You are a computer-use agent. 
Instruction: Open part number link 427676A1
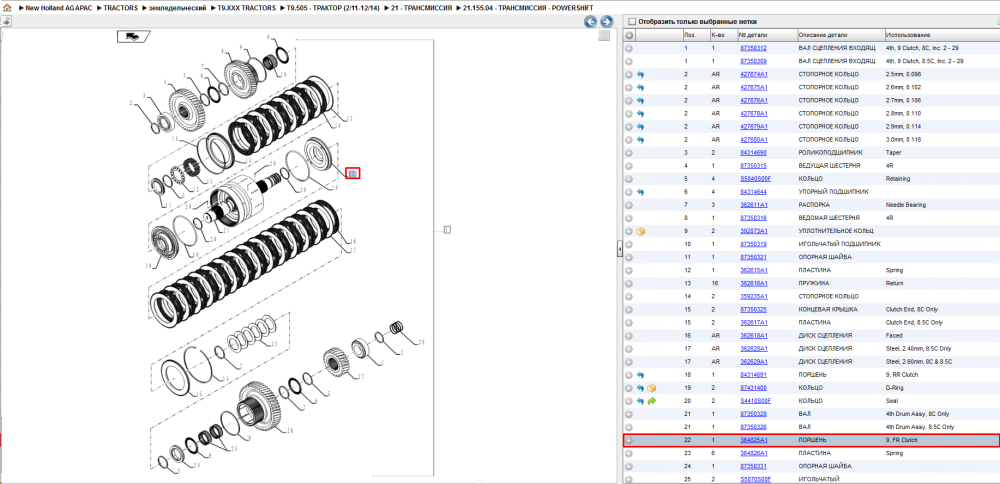coord(754,101)
